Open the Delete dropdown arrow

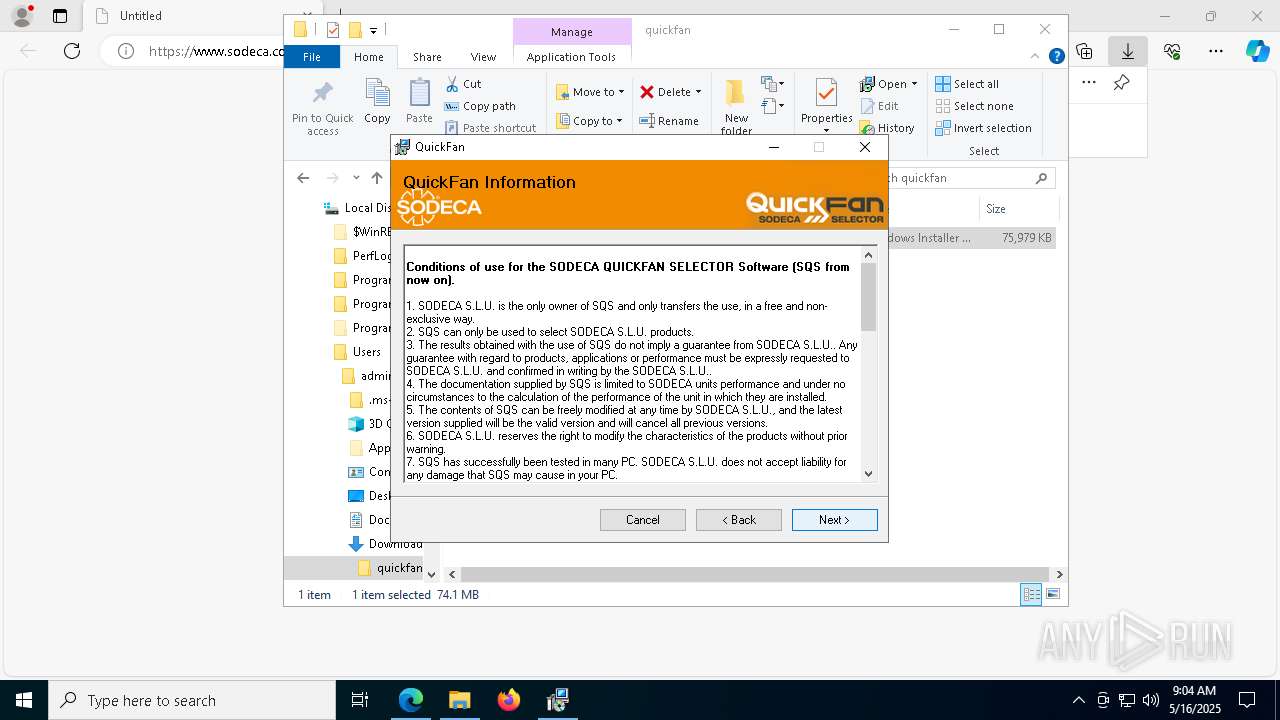click(698, 92)
